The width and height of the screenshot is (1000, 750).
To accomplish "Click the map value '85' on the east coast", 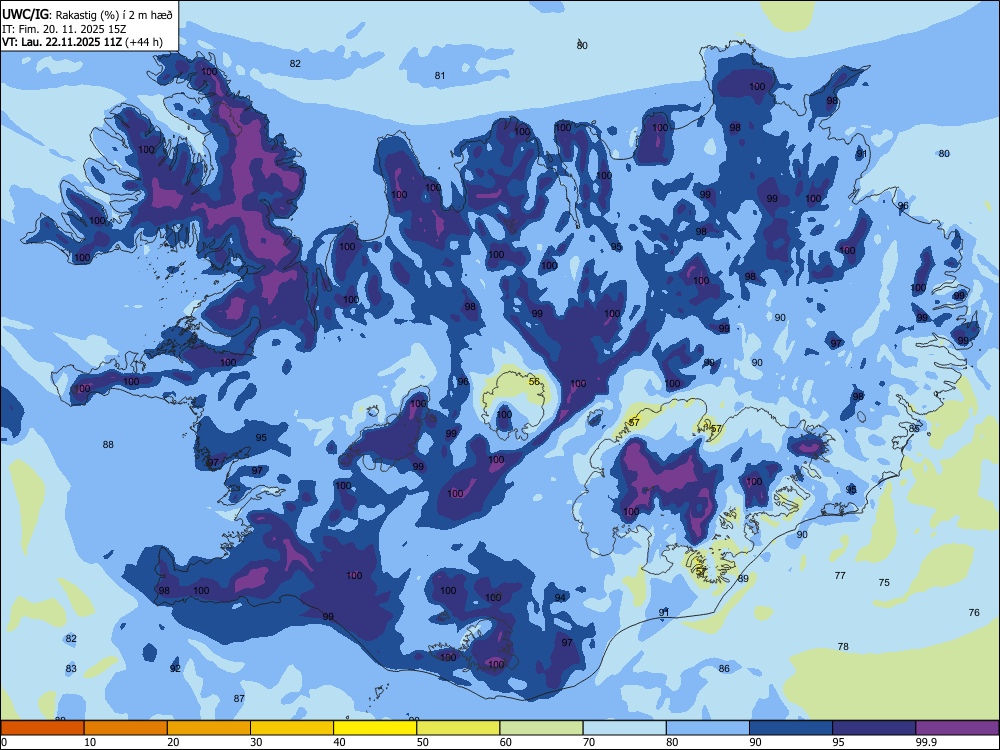I will (915, 429).
